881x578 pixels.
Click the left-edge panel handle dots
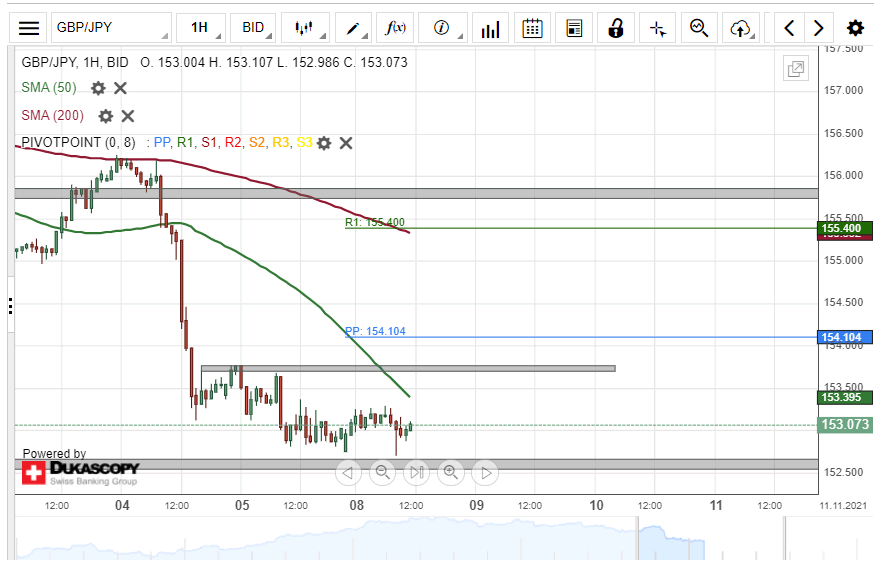(x=11, y=306)
